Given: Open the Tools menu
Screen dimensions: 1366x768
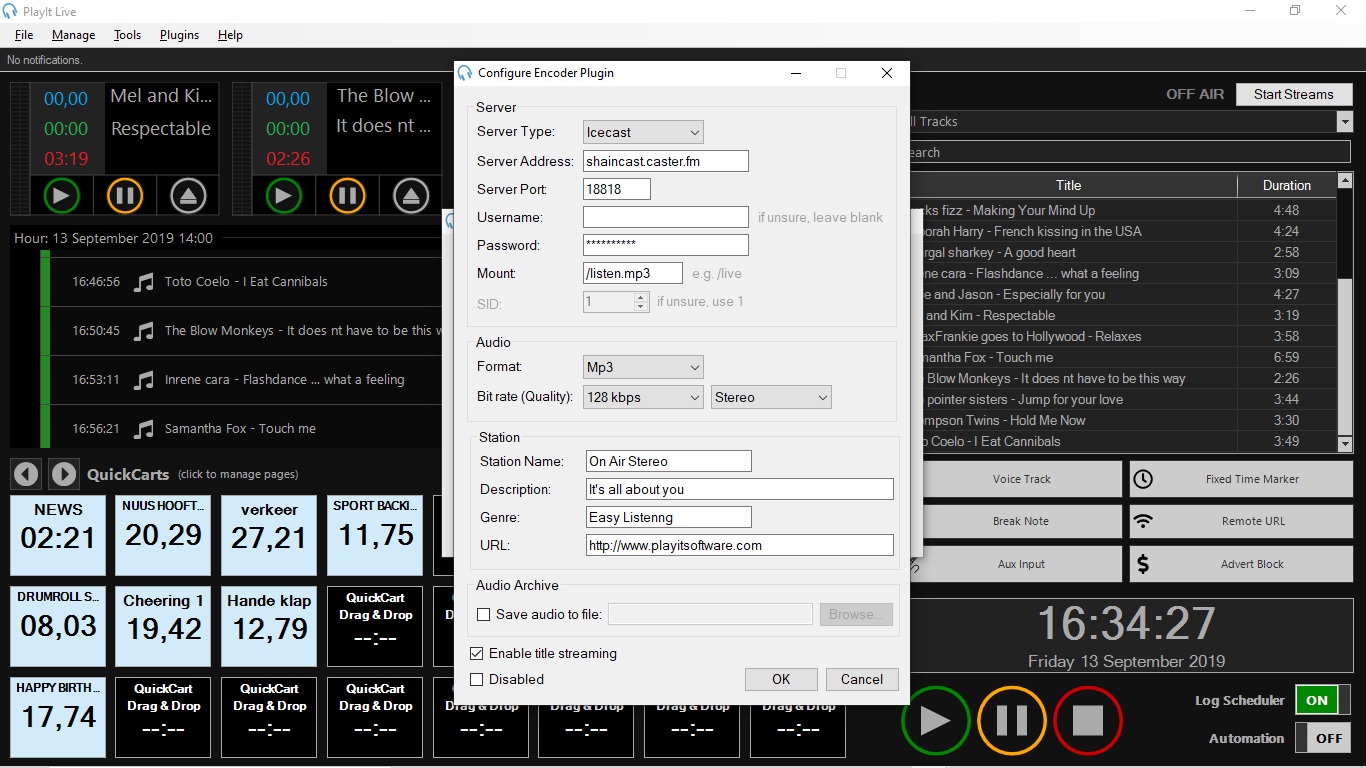Looking at the screenshot, I should coord(127,35).
